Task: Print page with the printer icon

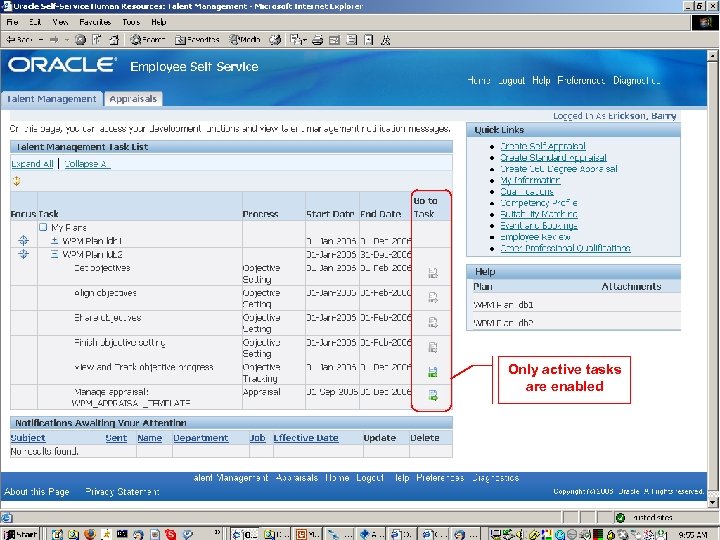Action: coord(317,40)
